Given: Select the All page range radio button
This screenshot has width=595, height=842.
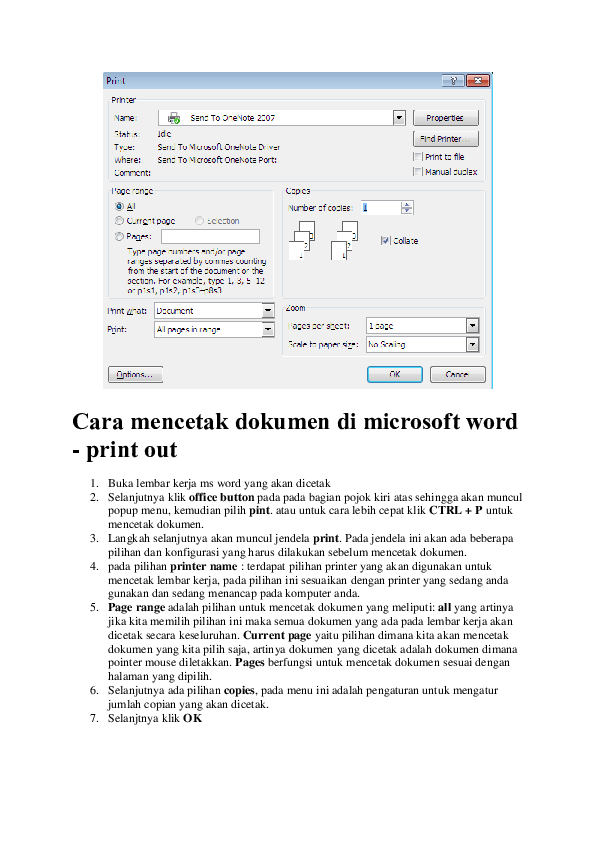Looking at the screenshot, I should (x=119, y=206).
